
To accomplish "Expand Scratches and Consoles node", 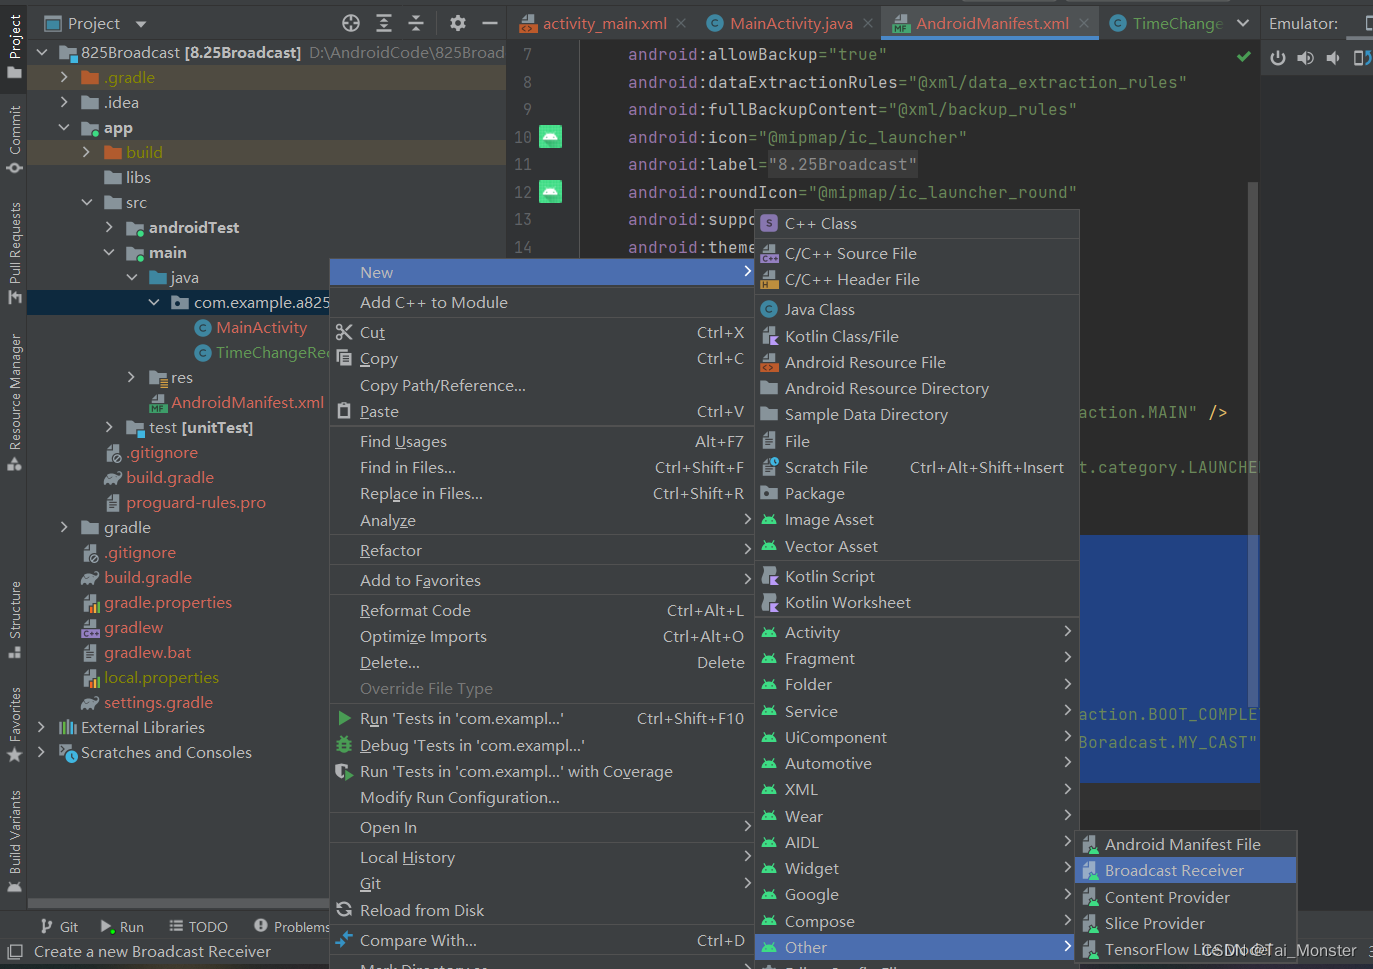I will (x=41, y=752).
